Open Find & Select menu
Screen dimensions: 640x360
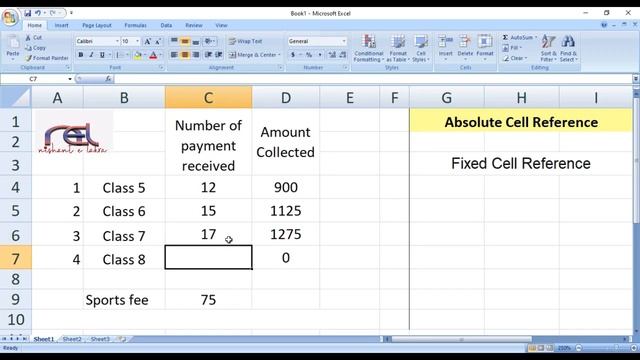pos(568,48)
